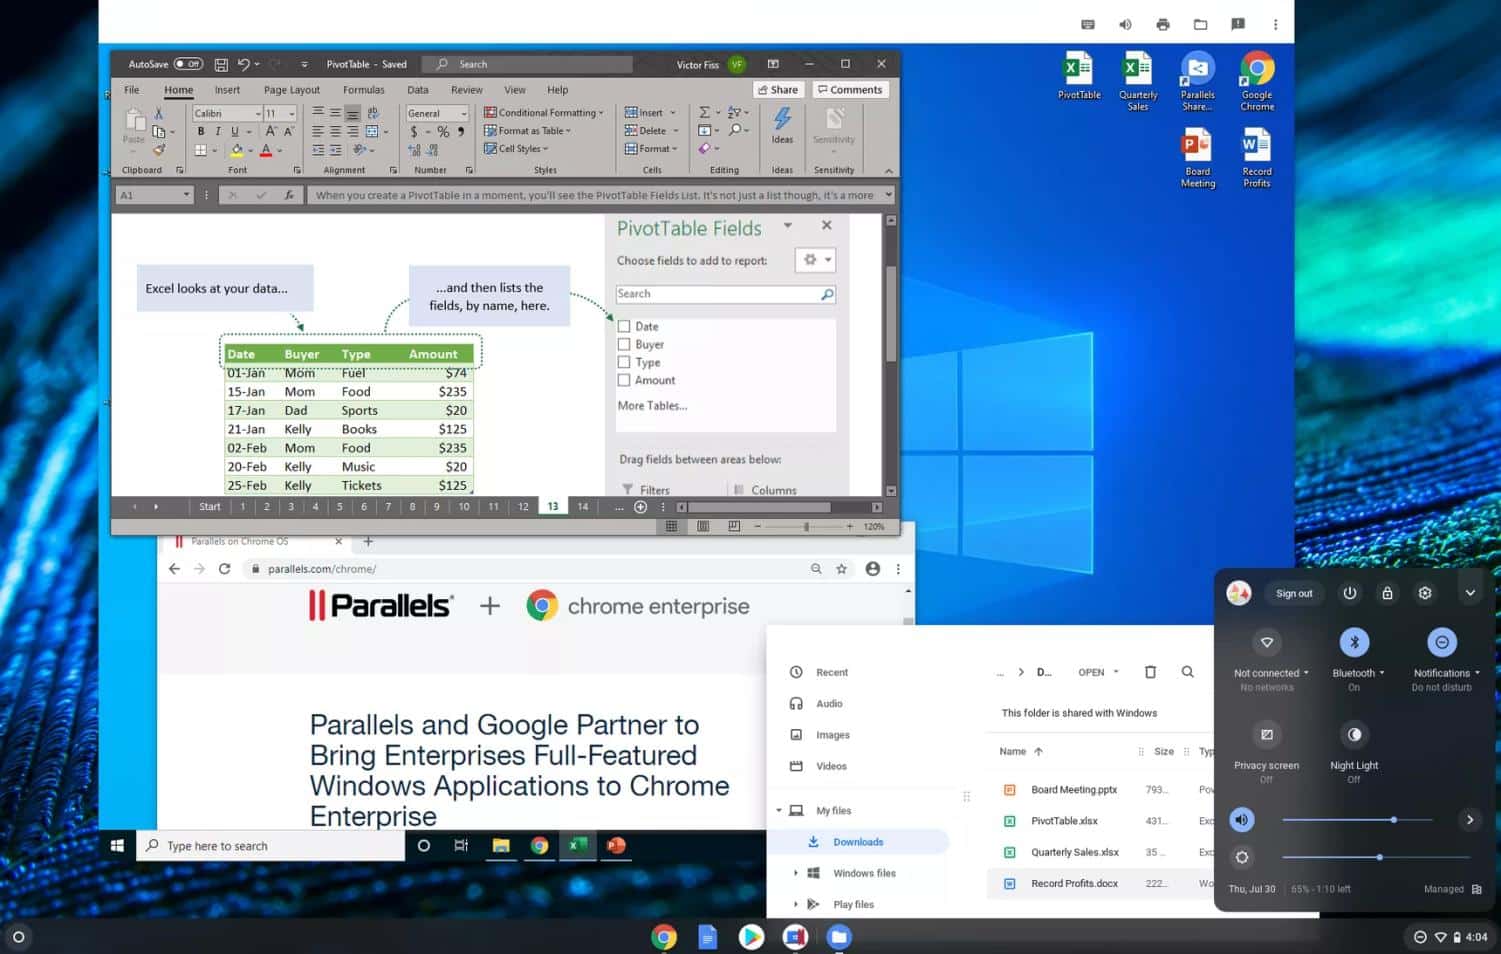Reload the Parallels page in Chrome

click(x=225, y=569)
